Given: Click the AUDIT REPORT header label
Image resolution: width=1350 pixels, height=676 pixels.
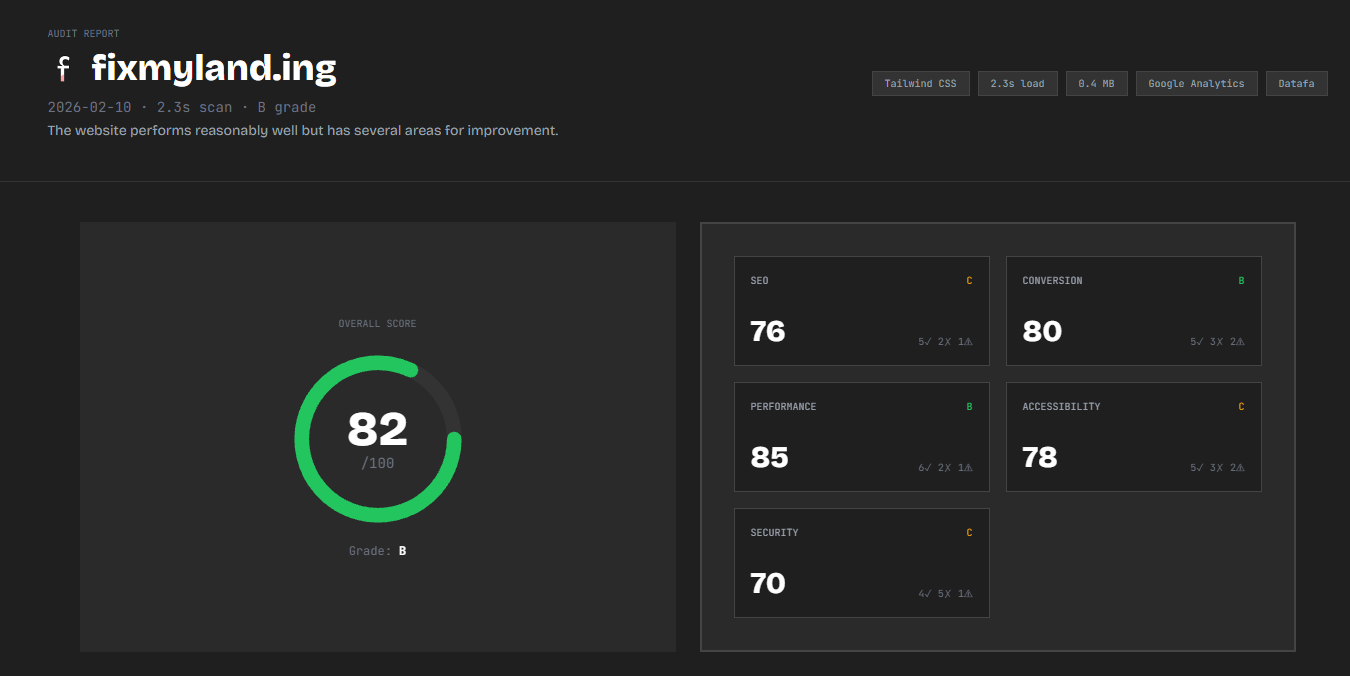Looking at the screenshot, I should coord(83,34).
